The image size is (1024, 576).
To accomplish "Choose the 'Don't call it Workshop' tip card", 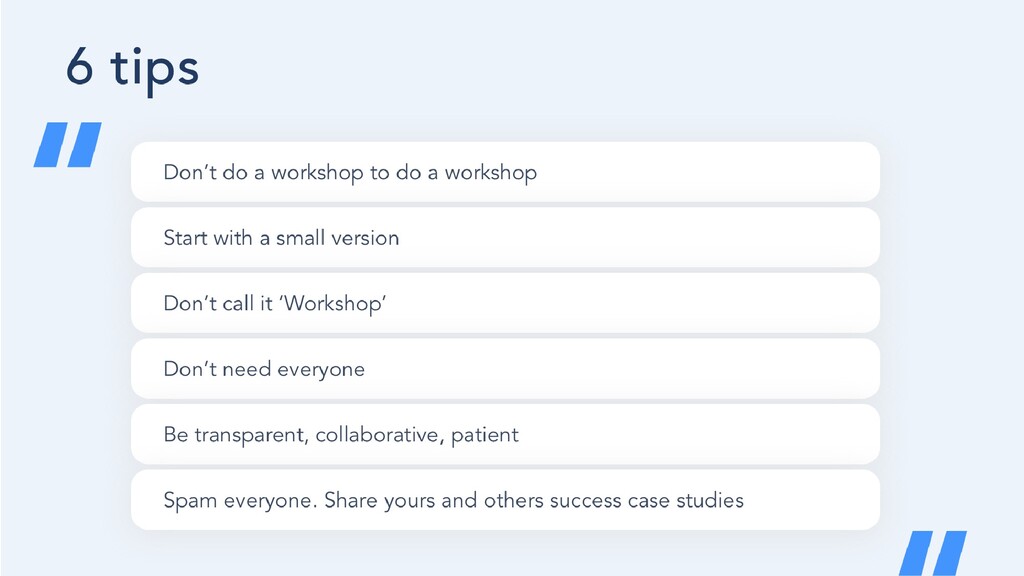I will click(505, 303).
